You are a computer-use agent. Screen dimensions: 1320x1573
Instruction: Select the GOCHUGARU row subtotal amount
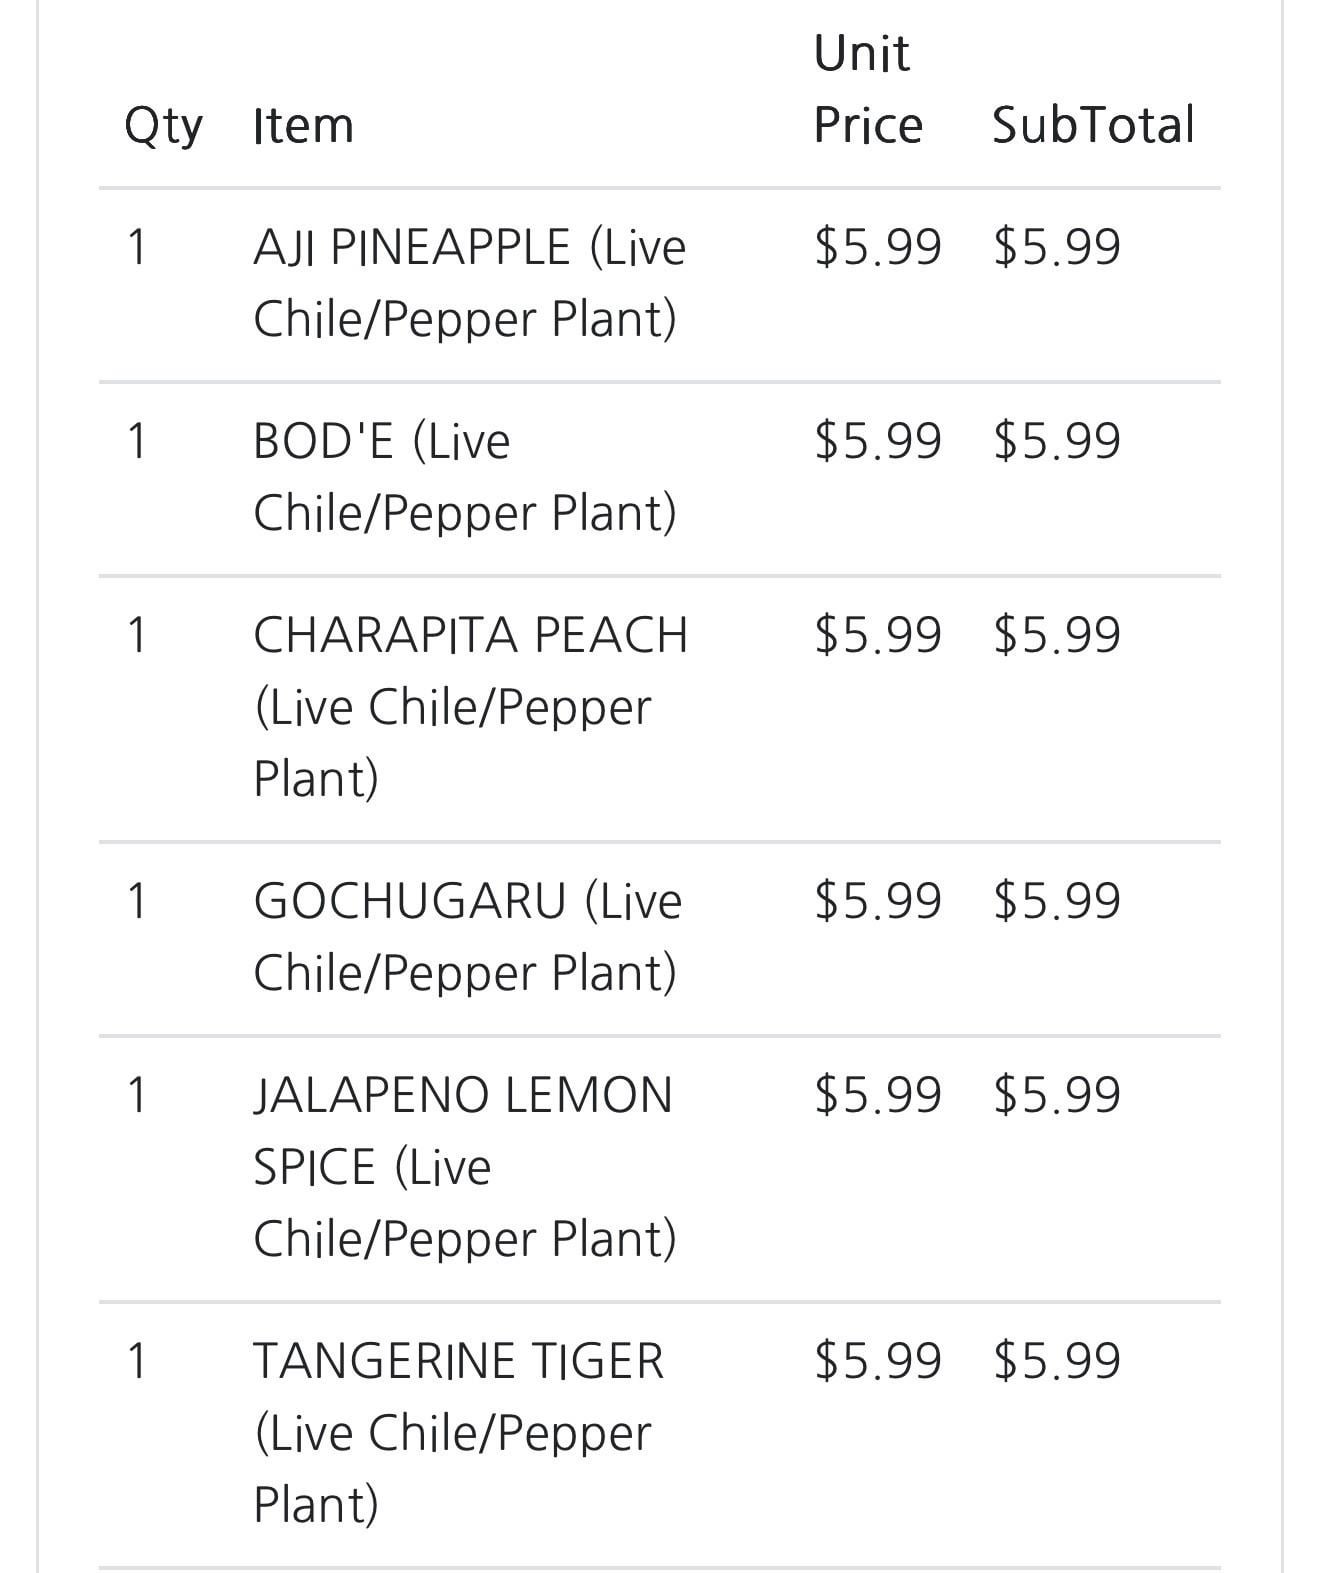(x=1056, y=901)
